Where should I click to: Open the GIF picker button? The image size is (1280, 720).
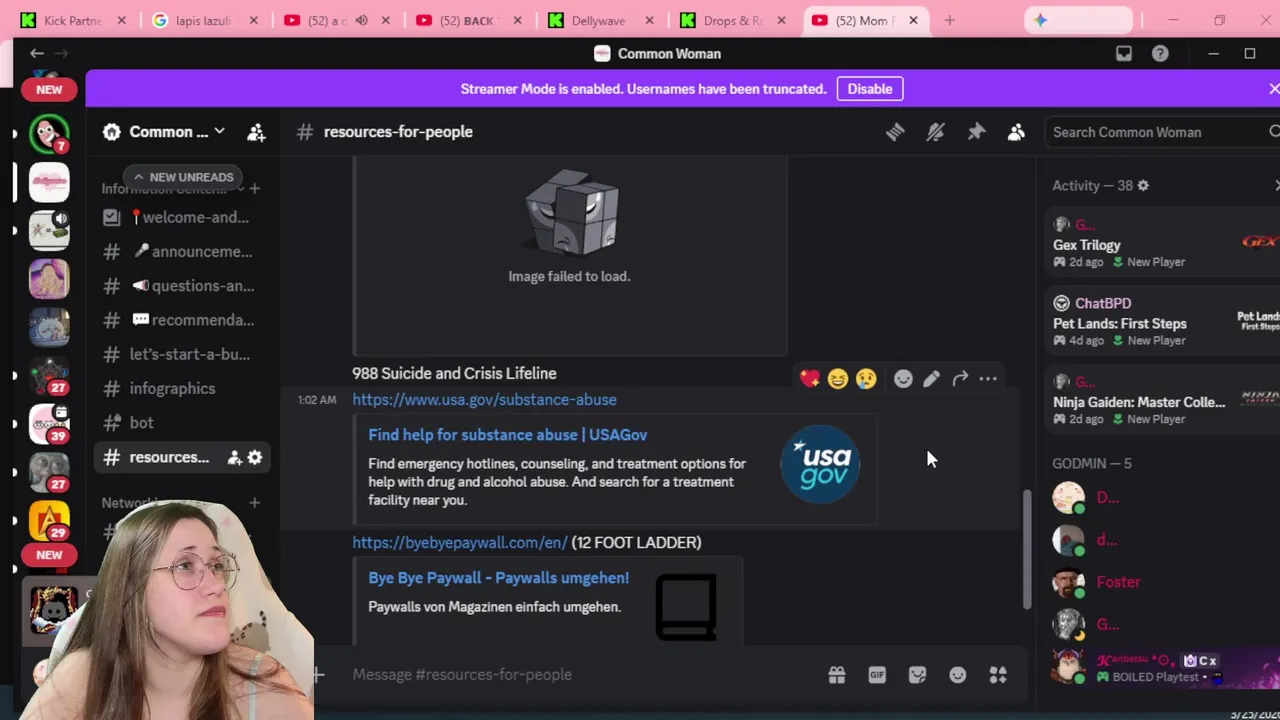877,675
